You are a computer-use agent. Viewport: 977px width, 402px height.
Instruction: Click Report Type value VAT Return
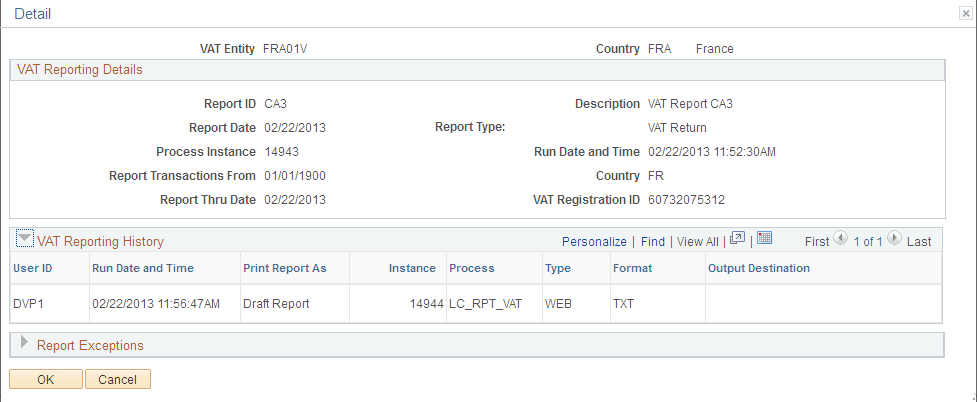(677, 128)
